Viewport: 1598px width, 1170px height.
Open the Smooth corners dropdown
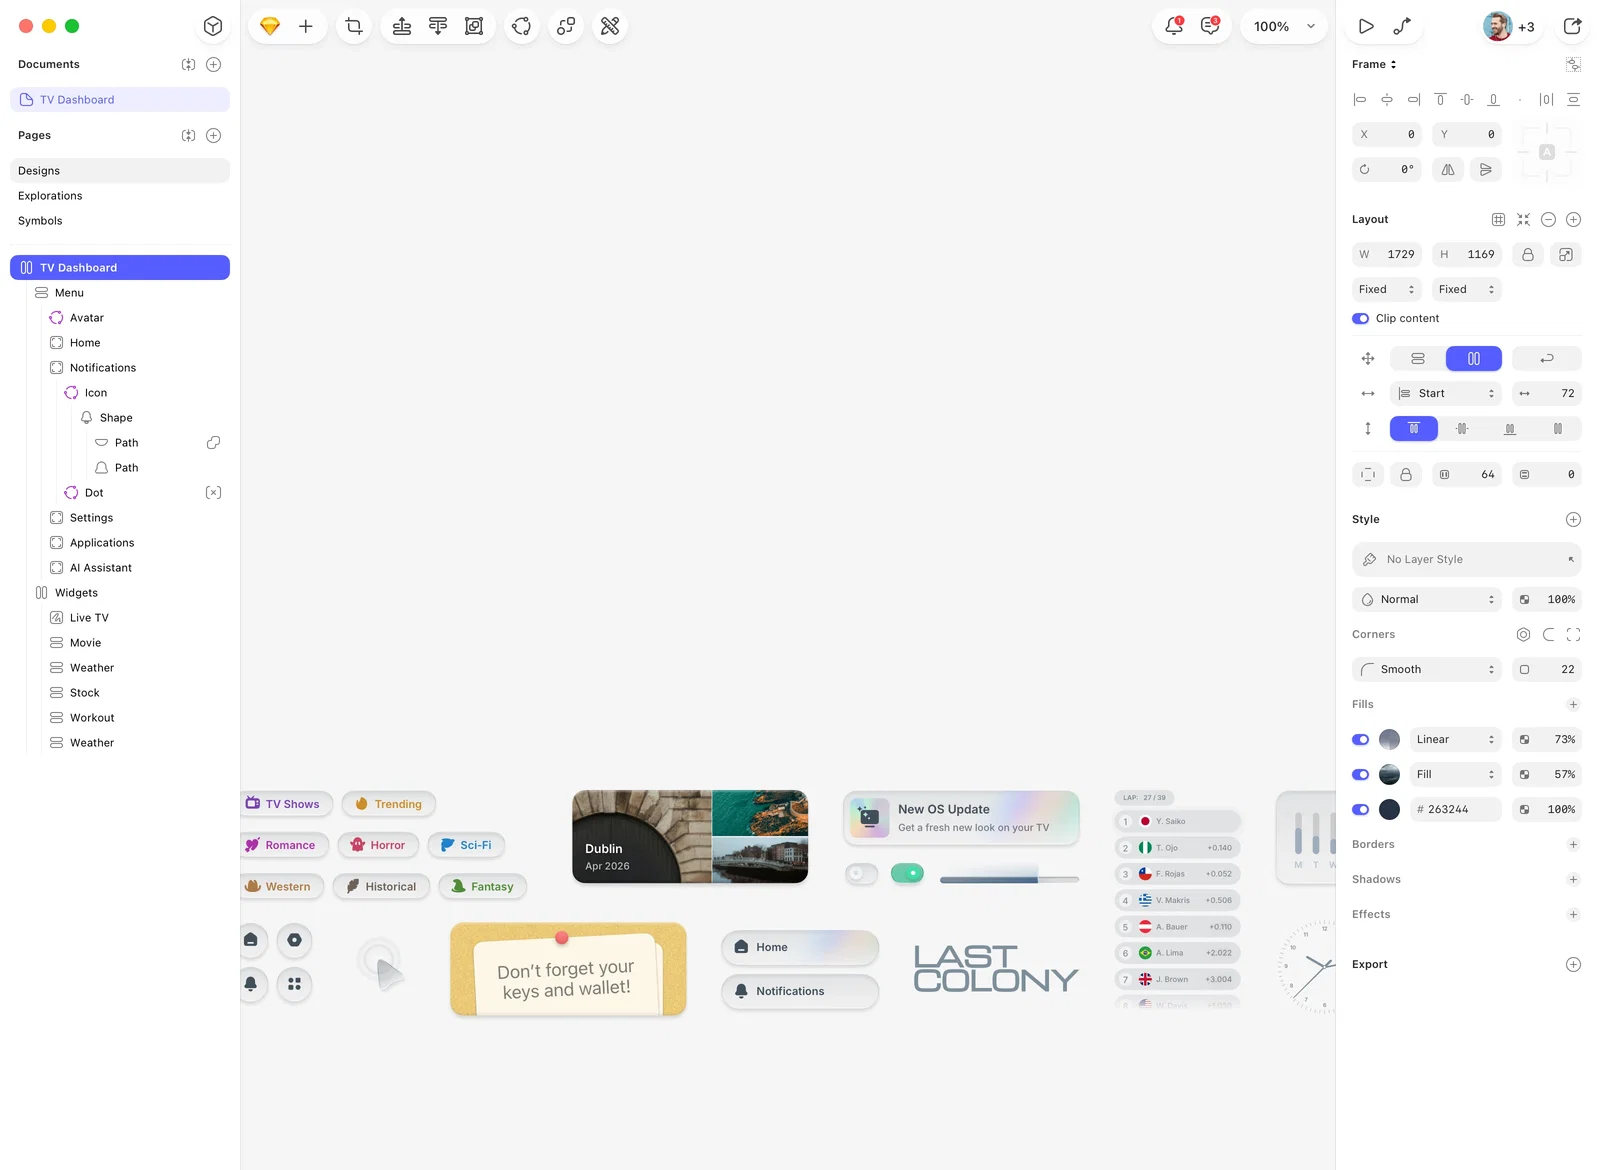click(1427, 669)
